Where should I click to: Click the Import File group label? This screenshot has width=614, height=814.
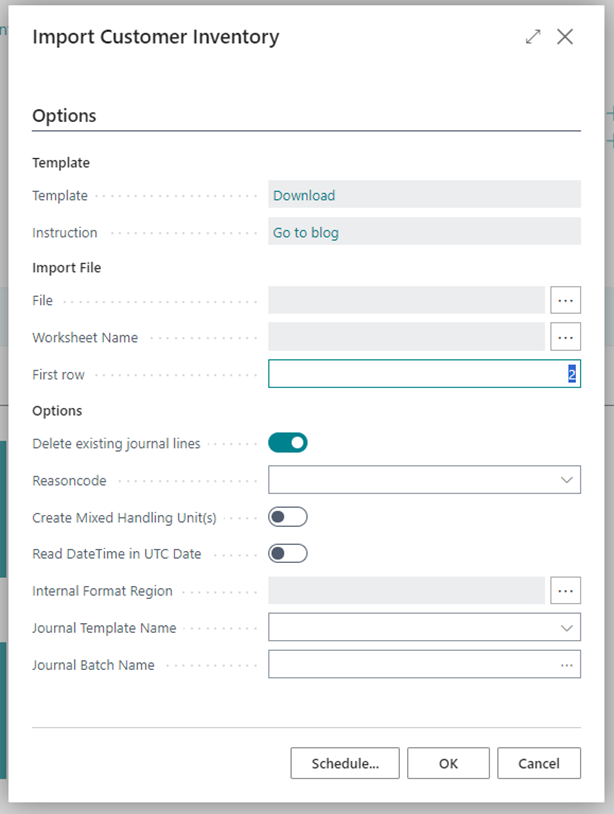[x=66, y=268]
